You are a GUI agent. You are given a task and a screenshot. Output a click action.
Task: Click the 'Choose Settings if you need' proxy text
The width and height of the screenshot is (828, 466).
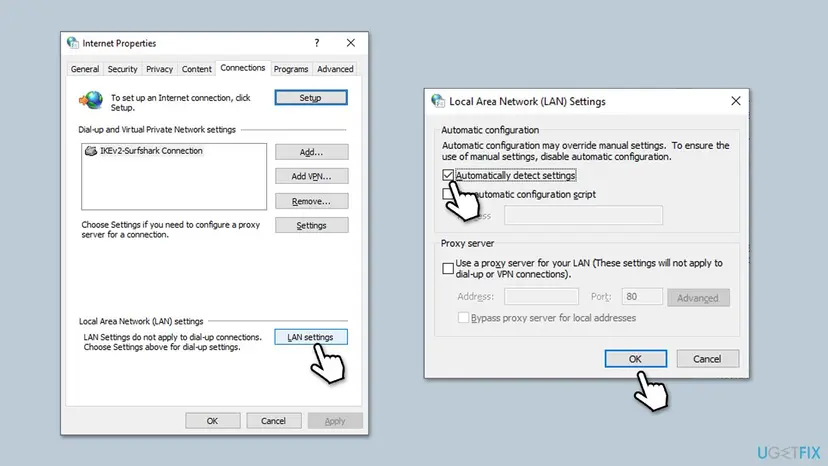coord(171,229)
